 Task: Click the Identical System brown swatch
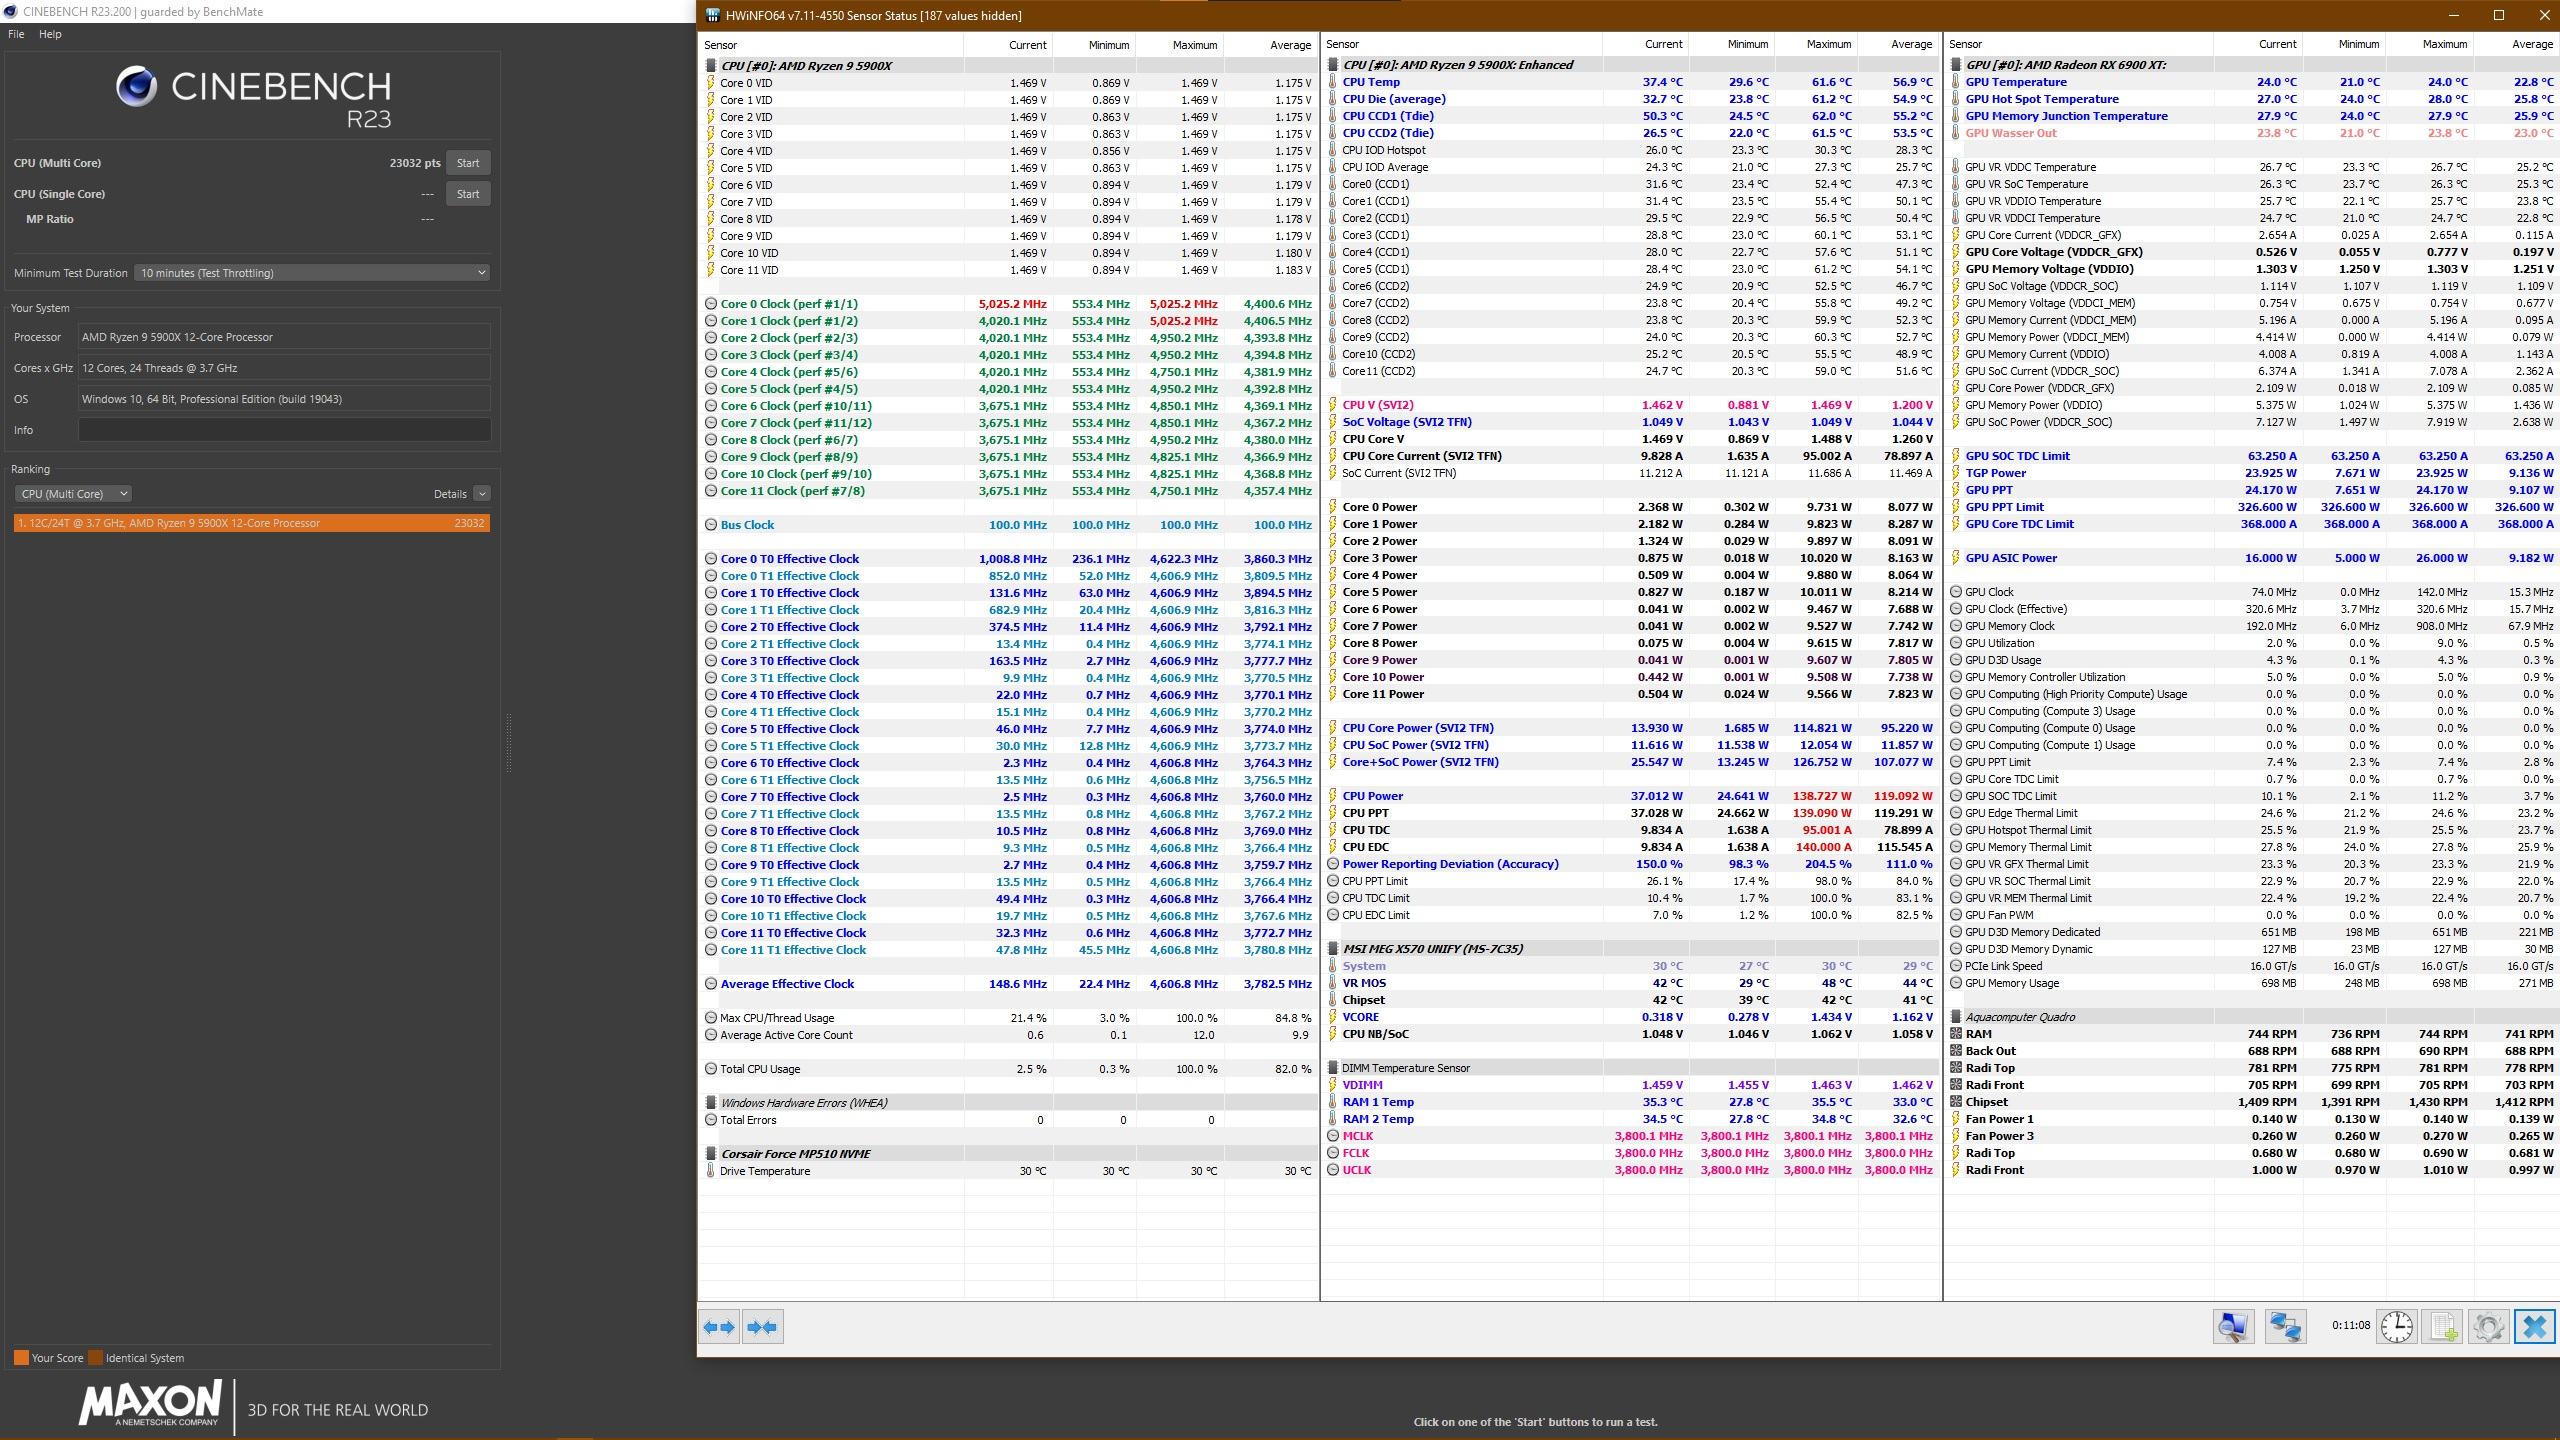95,1358
